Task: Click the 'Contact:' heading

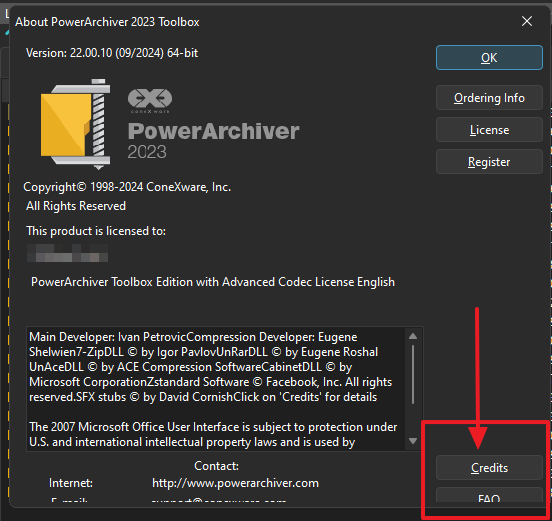Action: (x=216, y=466)
